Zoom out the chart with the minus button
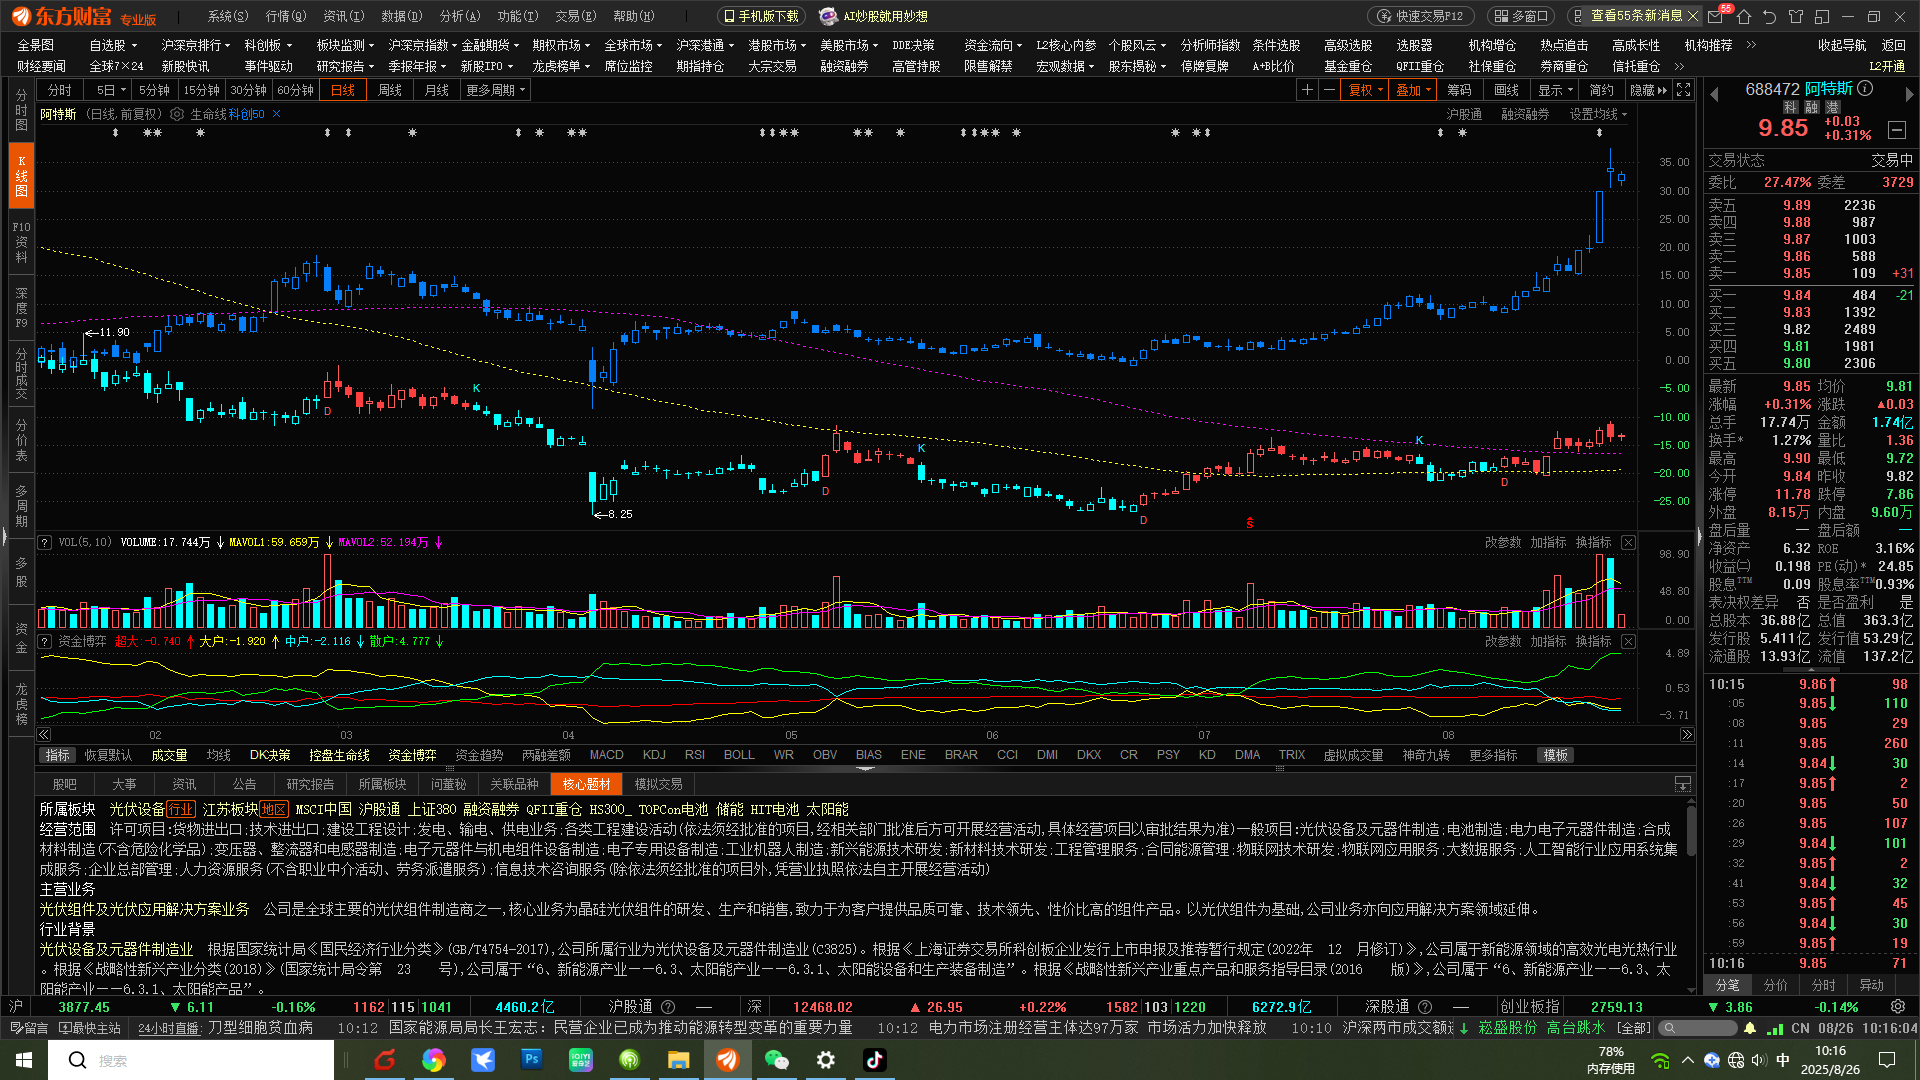The width and height of the screenshot is (1920, 1080). click(1329, 90)
